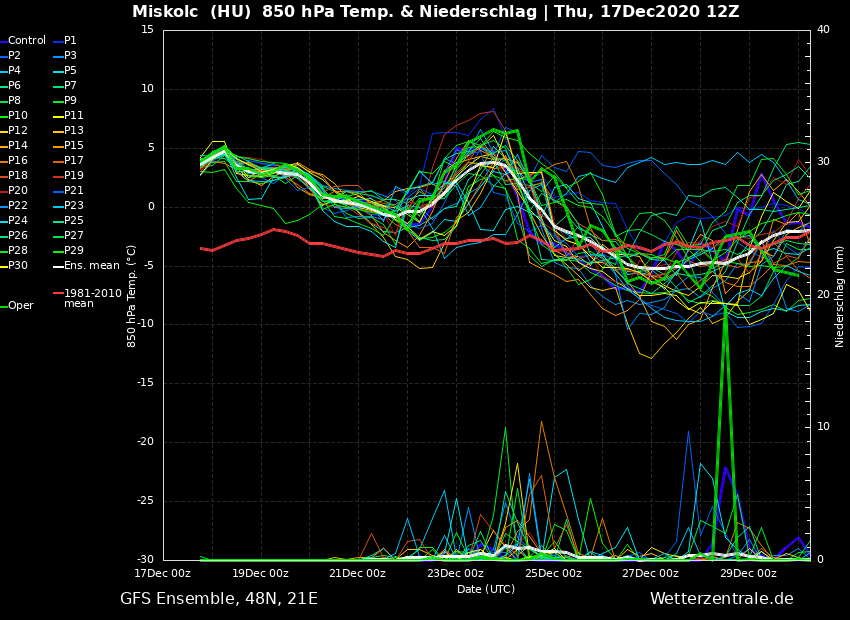Select the 29Dec 00z date tick label
Image resolution: width=850 pixels, height=620 pixels.
click(x=748, y=573)
